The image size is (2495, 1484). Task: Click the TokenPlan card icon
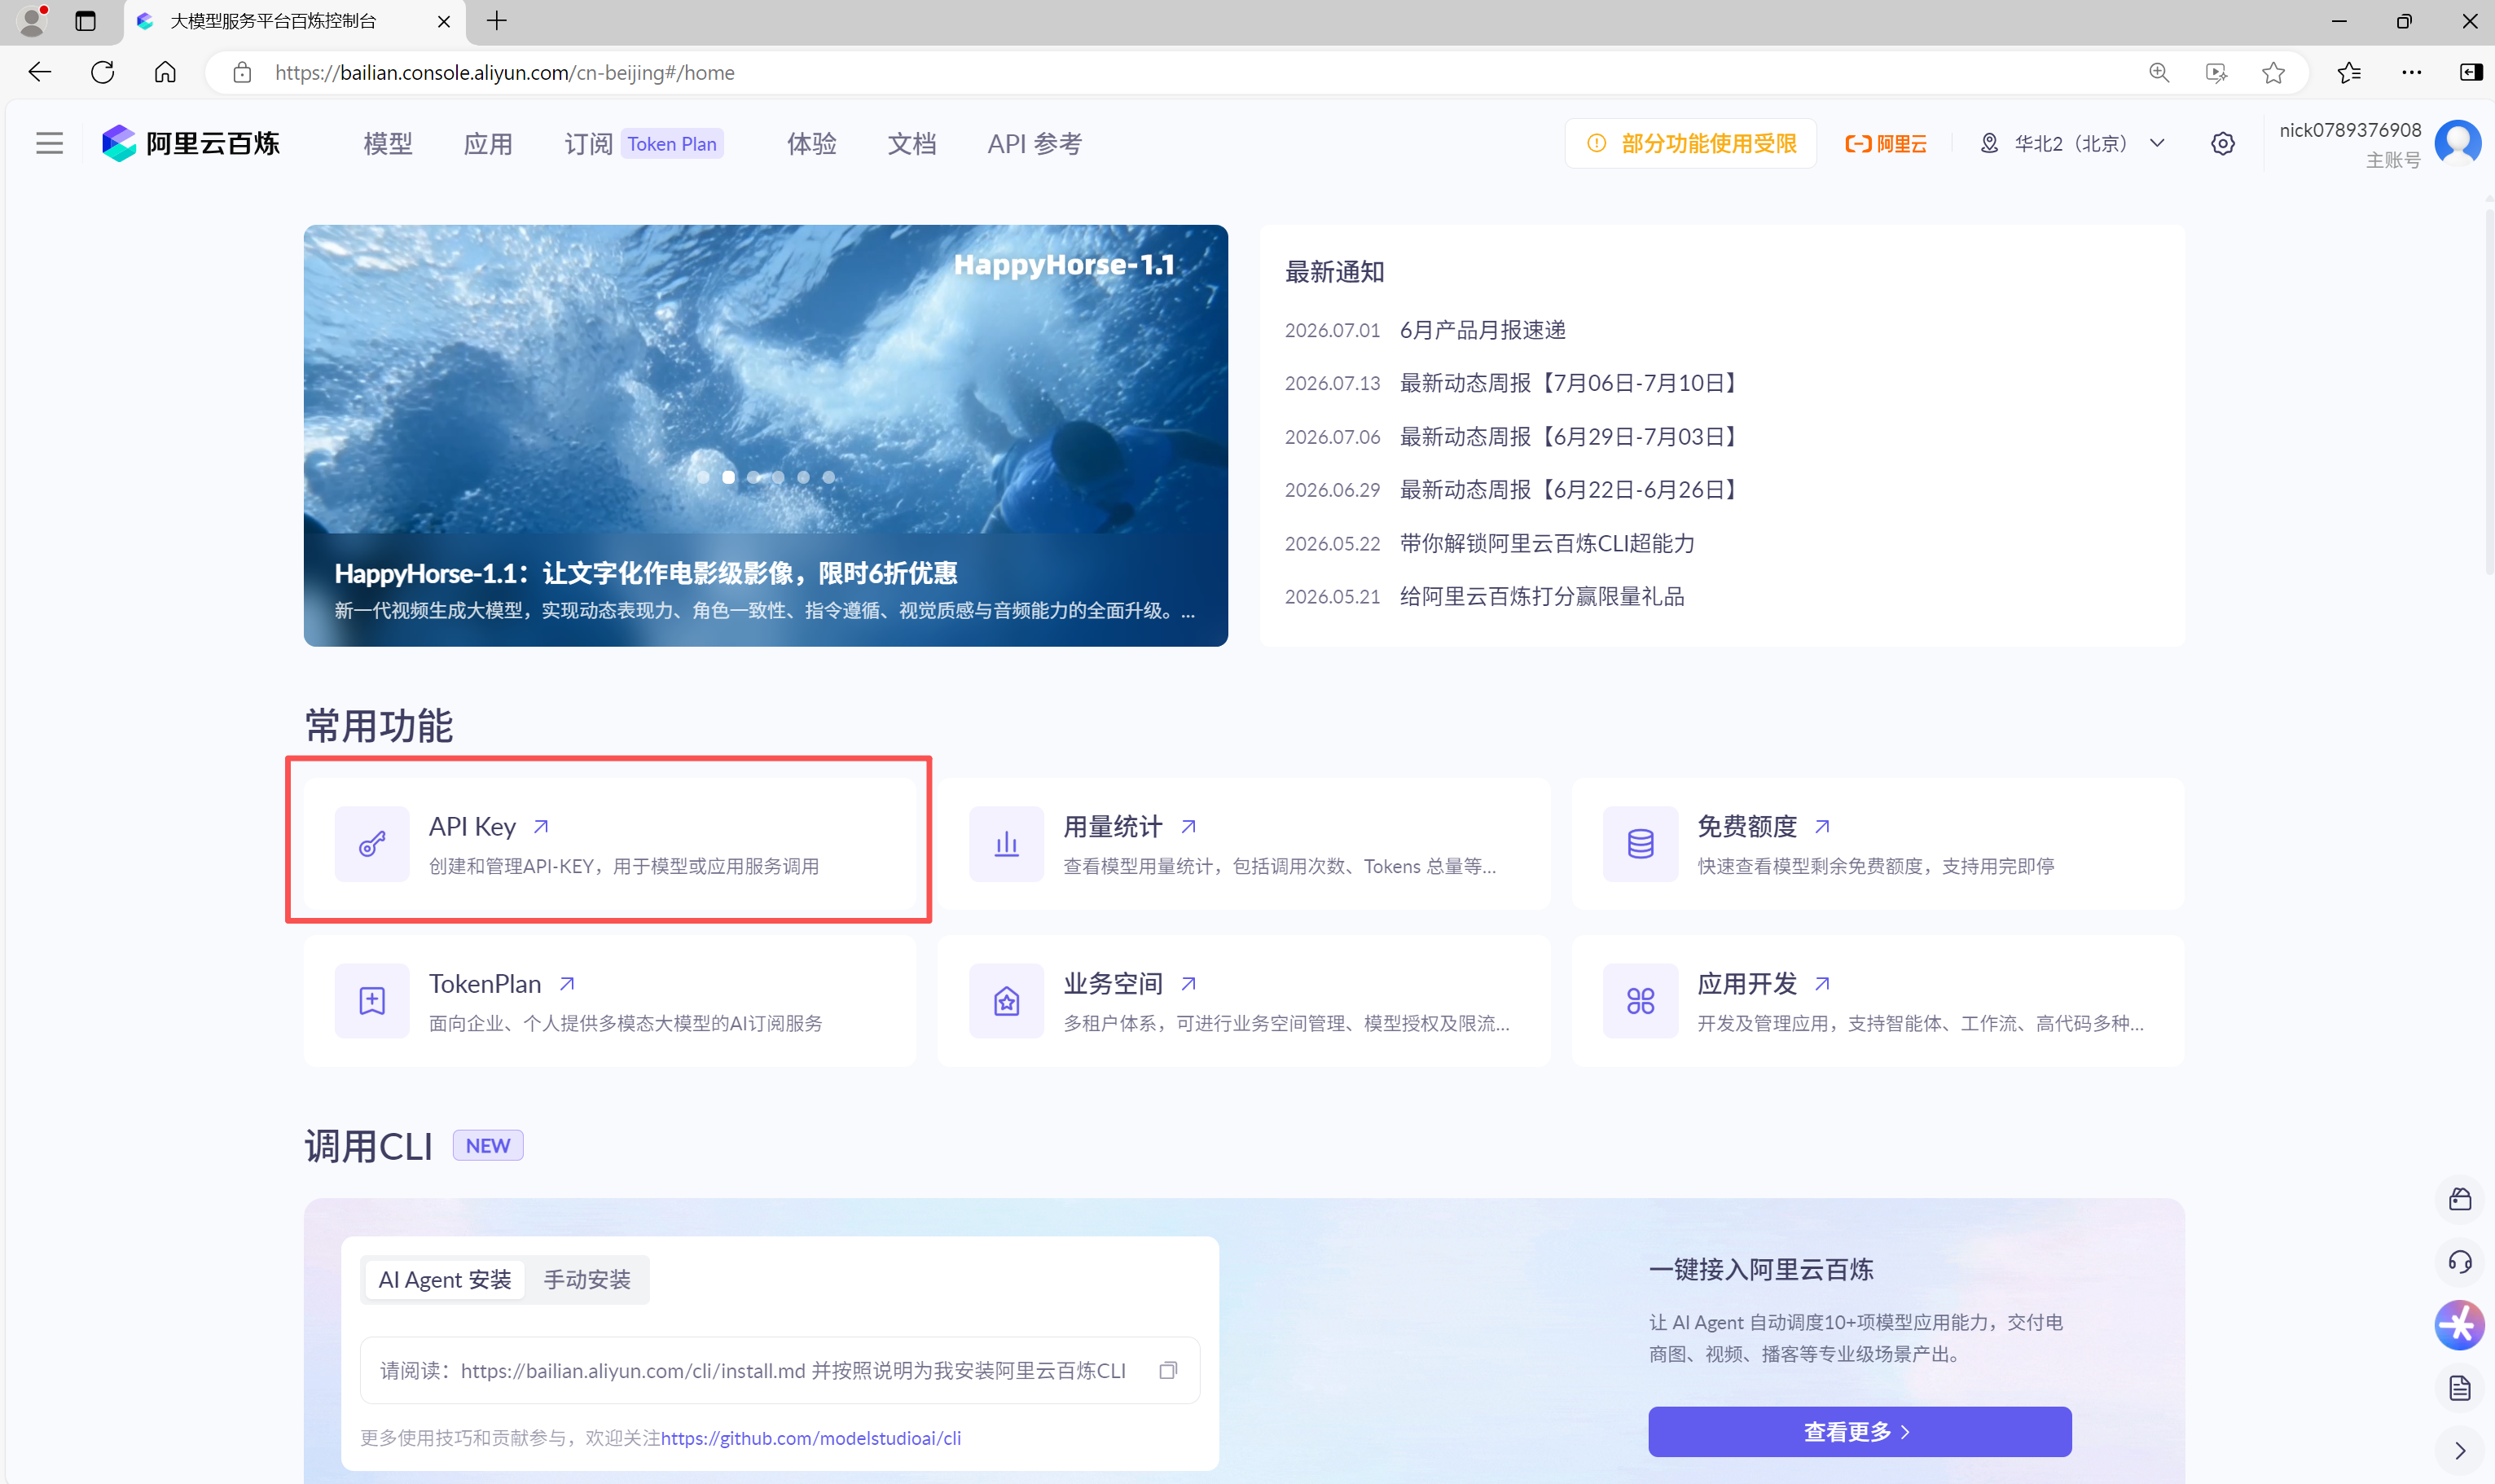[372, 1001]
